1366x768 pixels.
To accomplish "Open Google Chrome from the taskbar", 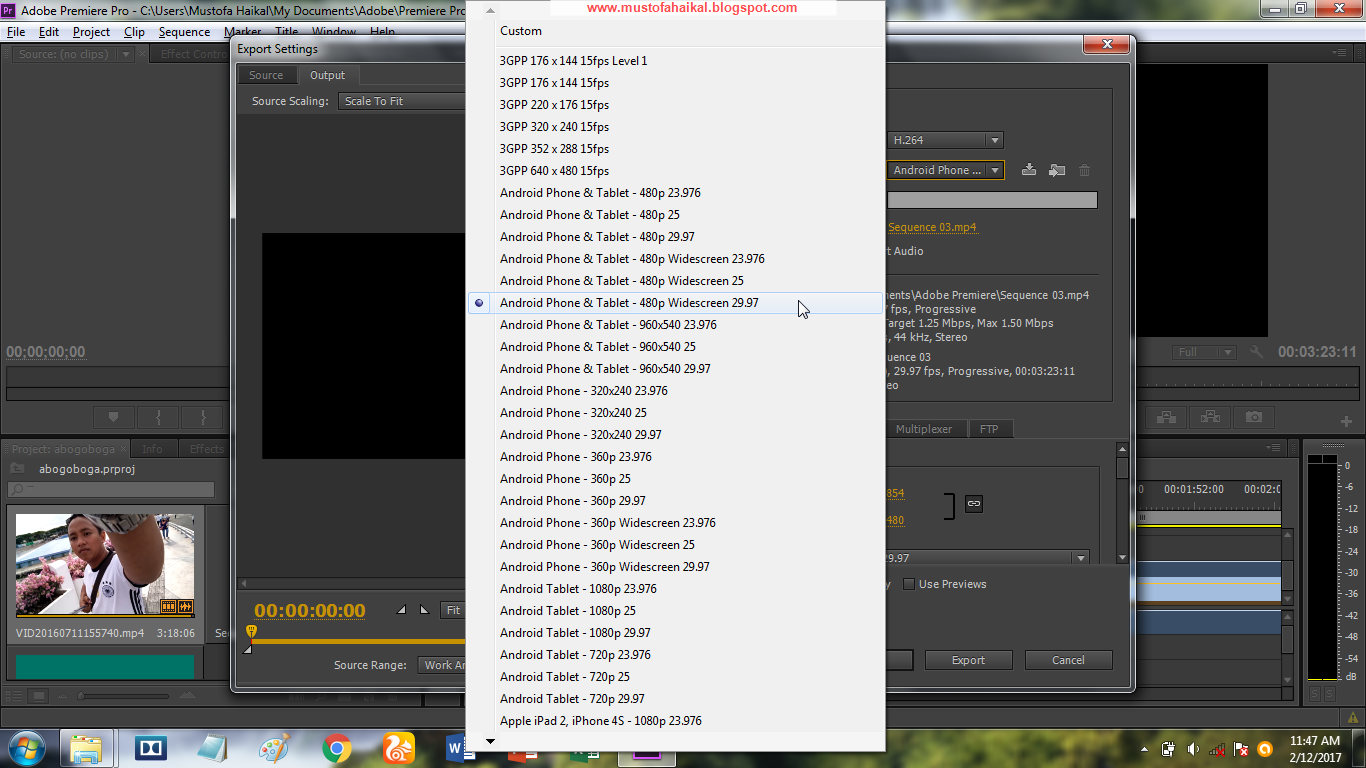I will coord(337,748).
